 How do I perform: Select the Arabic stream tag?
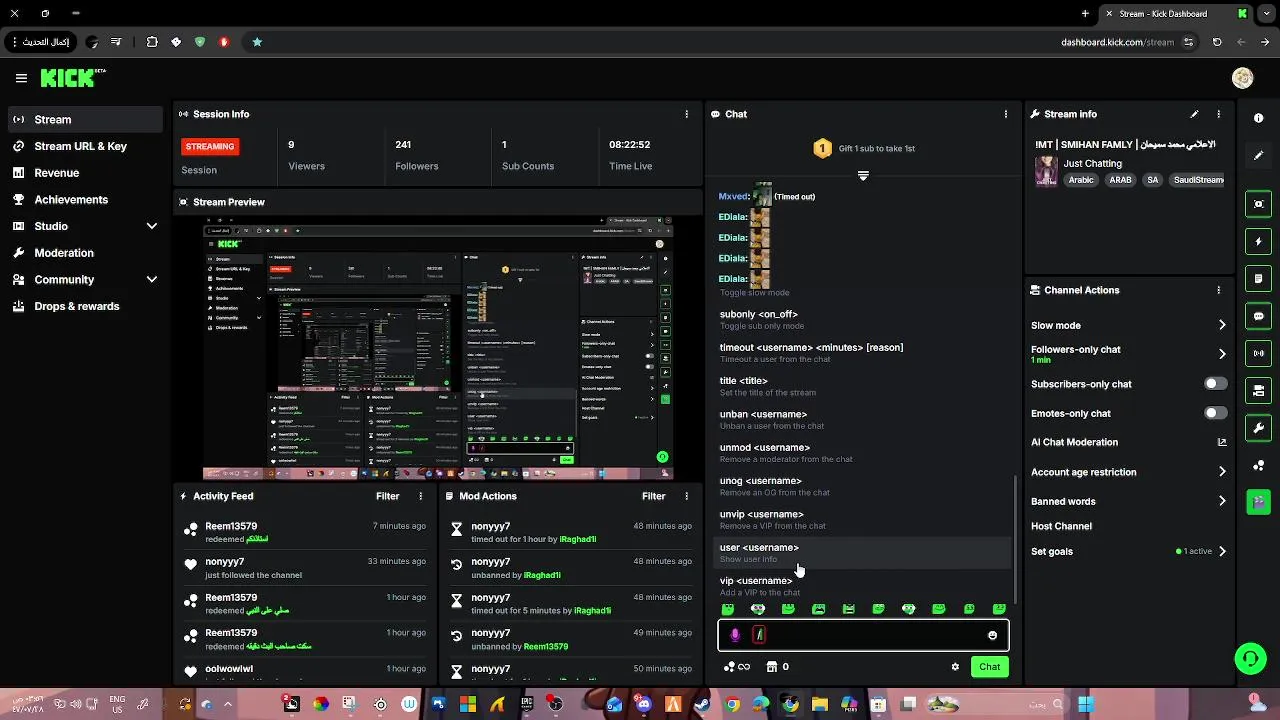(1081, 180)
